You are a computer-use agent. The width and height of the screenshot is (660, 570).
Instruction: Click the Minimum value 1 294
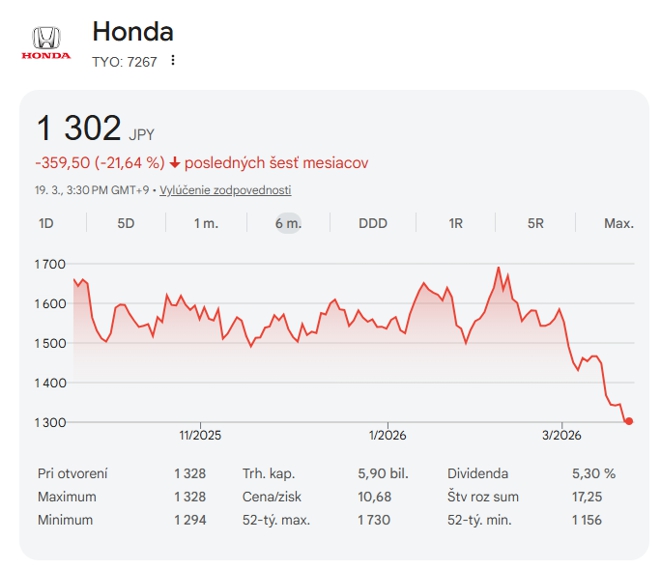click(190, 520)
